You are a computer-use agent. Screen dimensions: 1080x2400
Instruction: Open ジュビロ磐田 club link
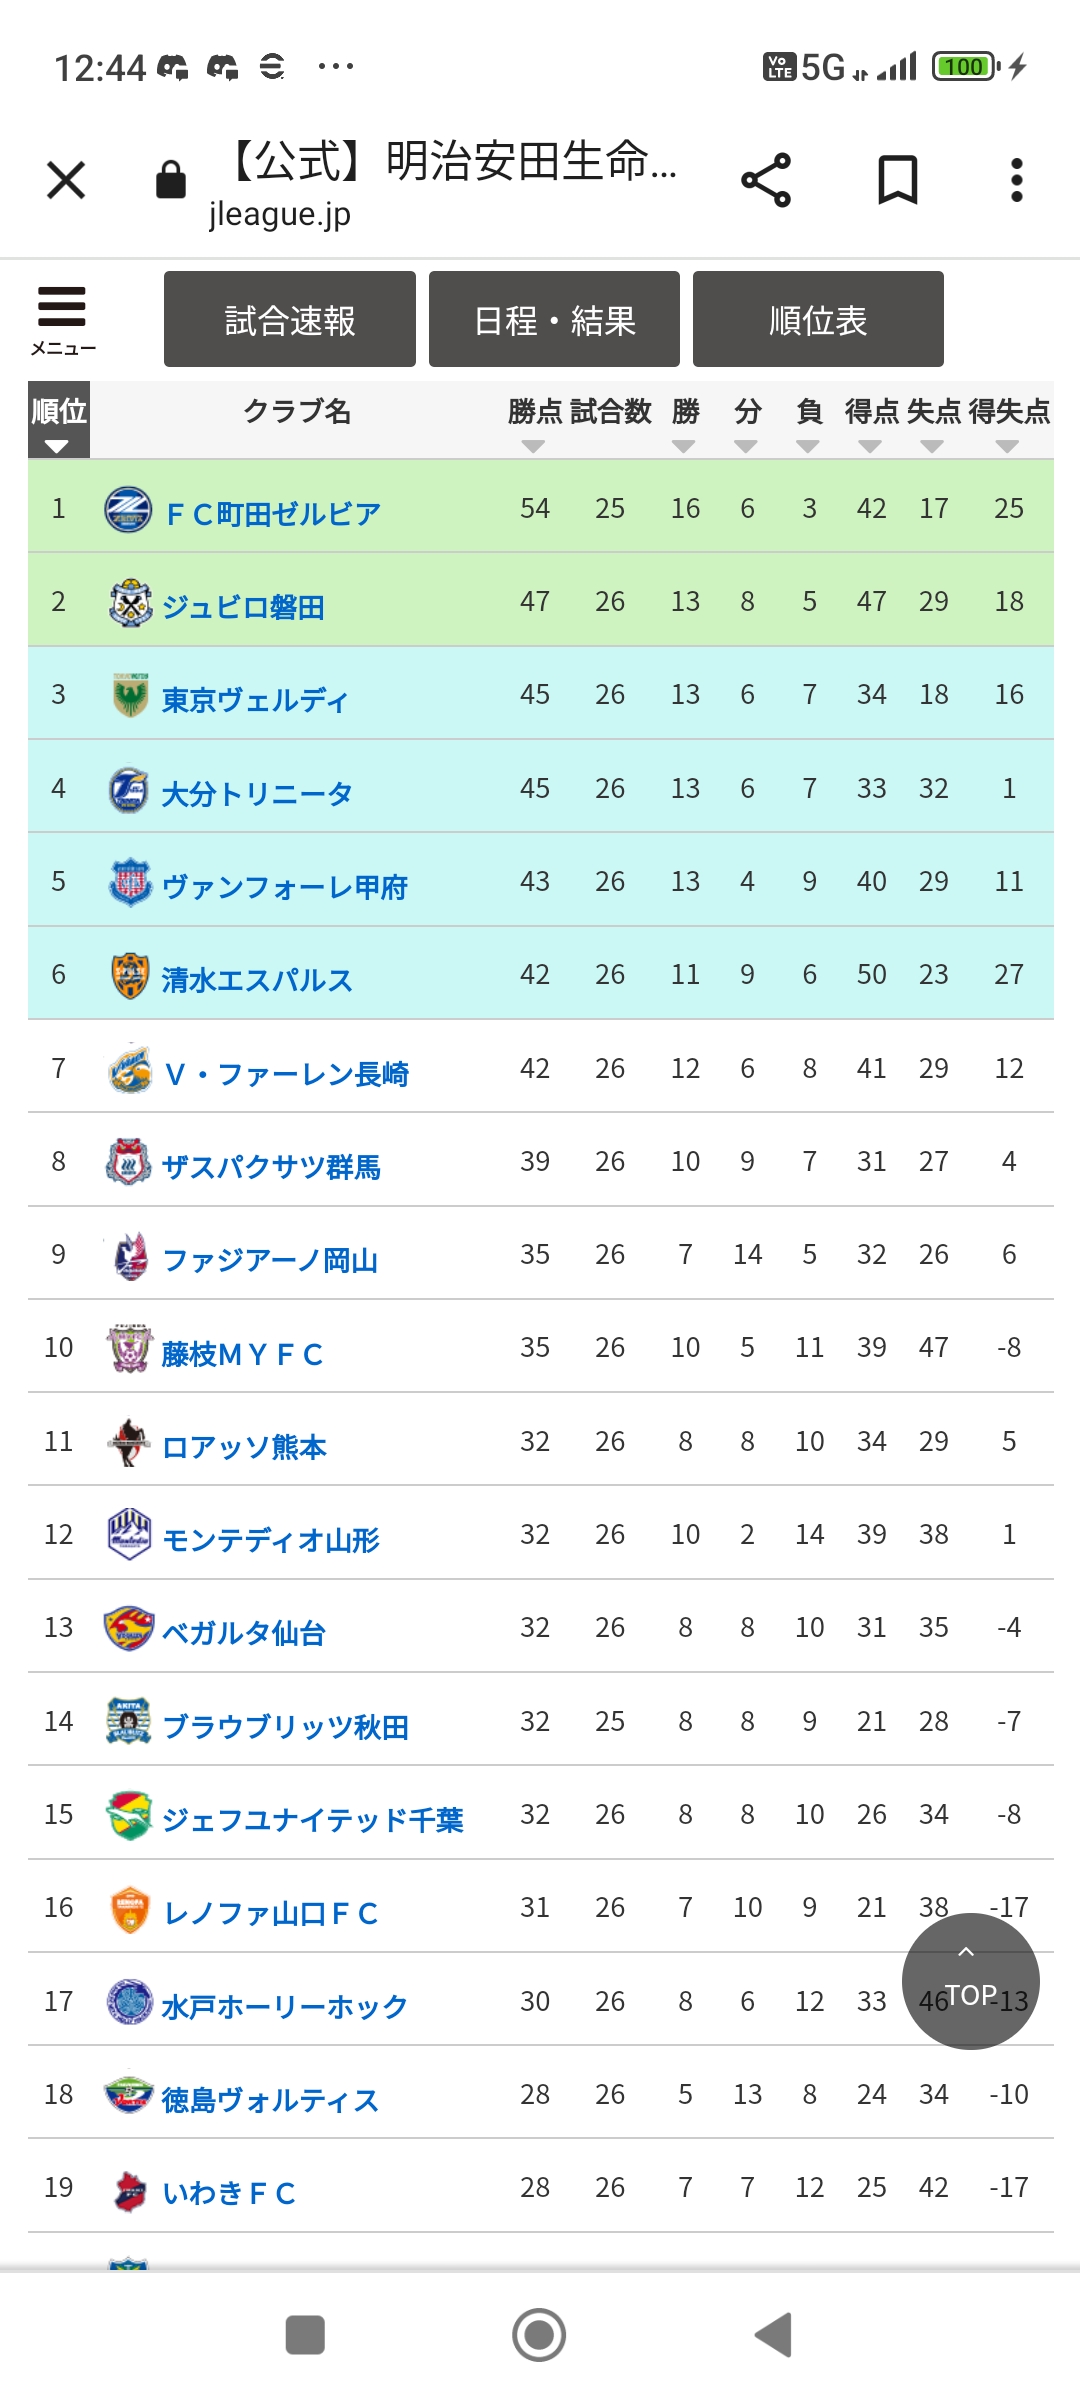coord(244,607)
